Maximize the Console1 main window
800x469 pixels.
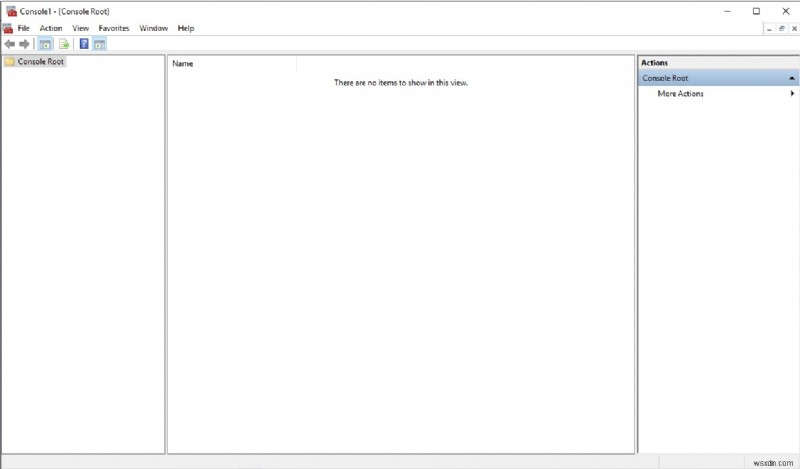tap(756, 11)
